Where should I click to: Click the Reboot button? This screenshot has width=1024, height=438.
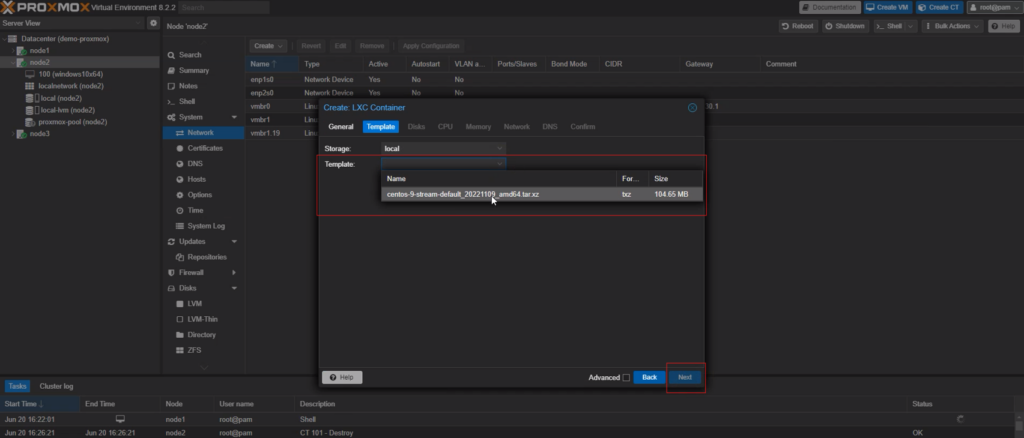(x=798, y=26)
